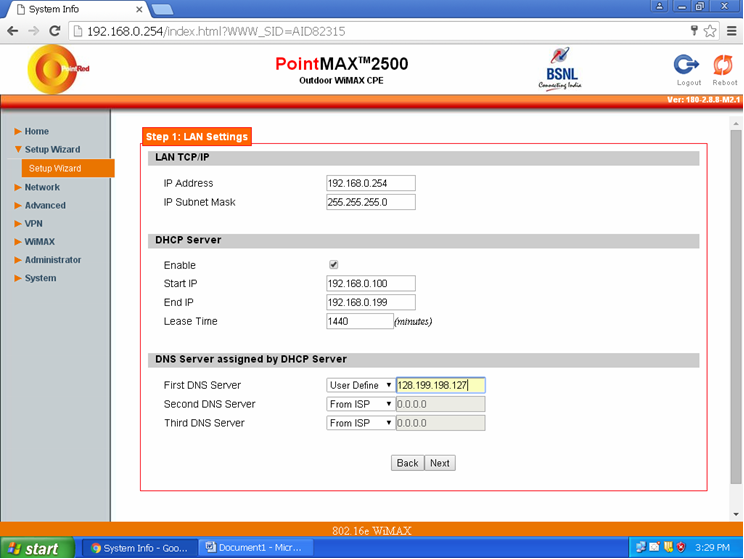Click the Next button

coord(440,463)
